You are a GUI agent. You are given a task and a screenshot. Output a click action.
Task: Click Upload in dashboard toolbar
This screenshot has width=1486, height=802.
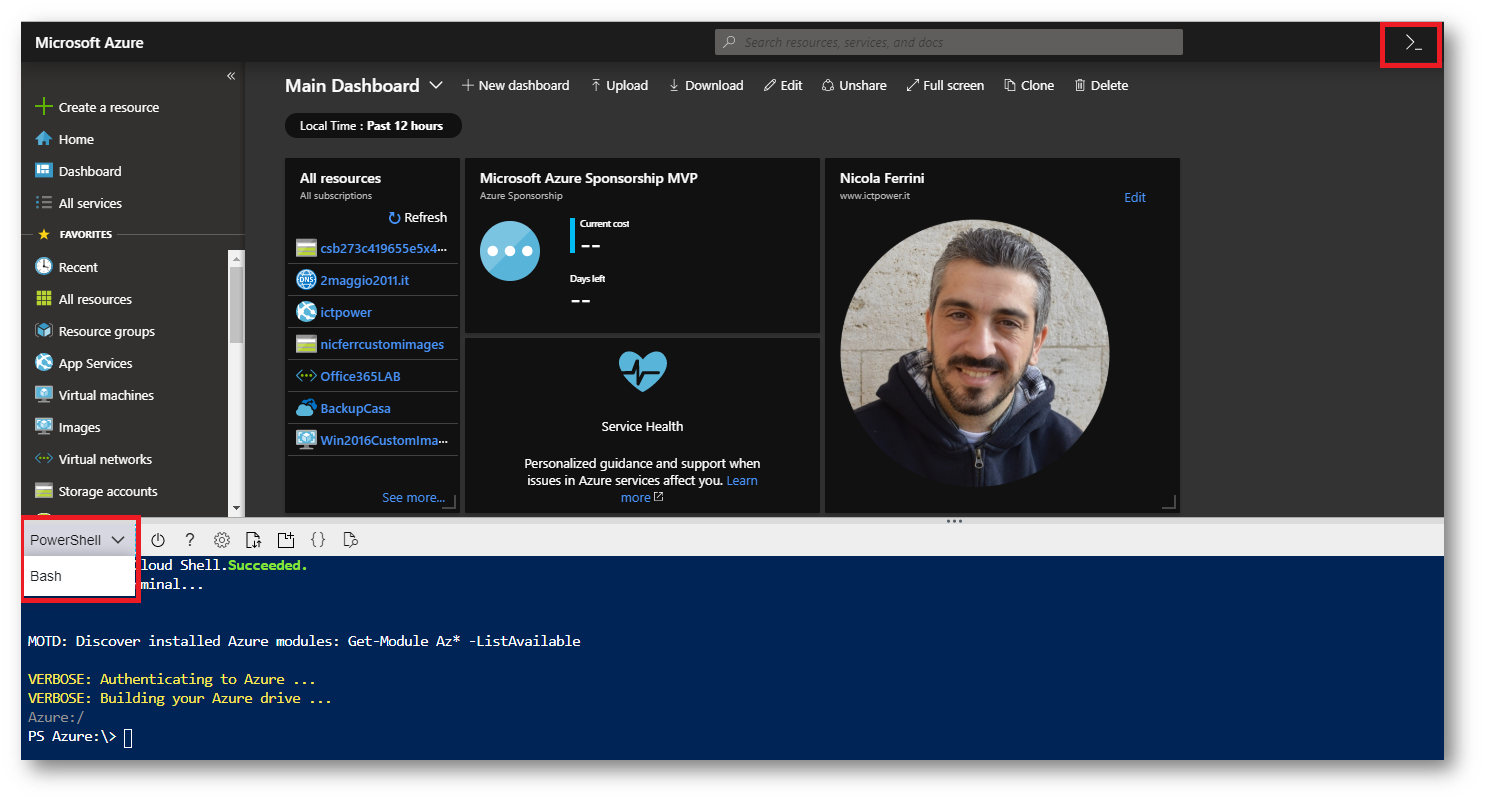pos(619,85)
